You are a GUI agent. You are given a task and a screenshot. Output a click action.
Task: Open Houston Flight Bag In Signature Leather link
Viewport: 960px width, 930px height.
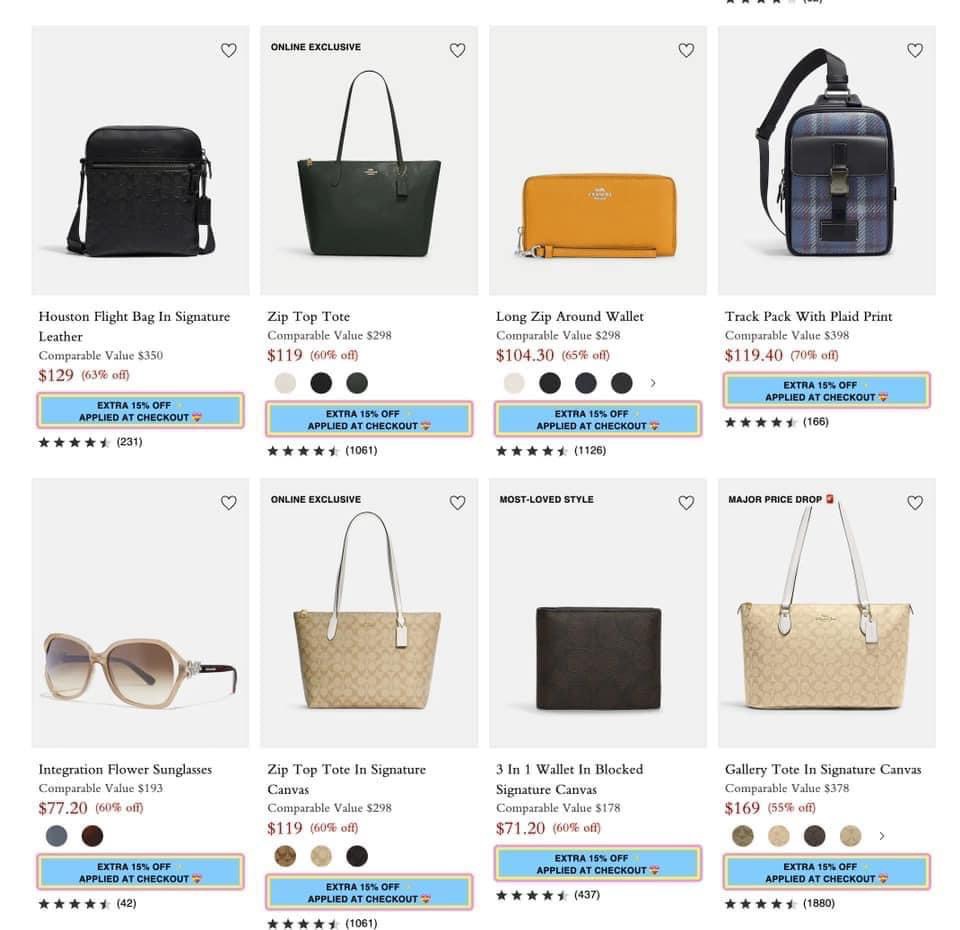point(134,326)
